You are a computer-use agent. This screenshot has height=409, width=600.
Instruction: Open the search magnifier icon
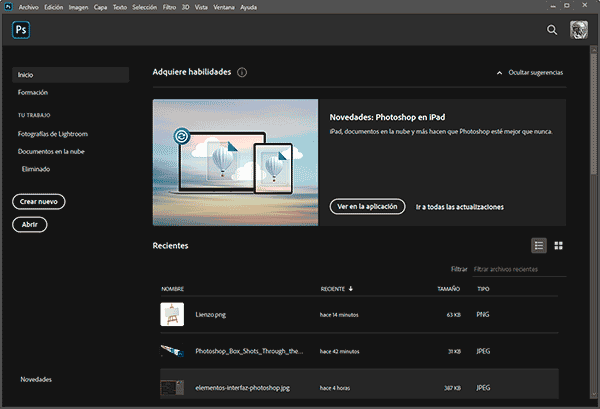click(552, 30)
